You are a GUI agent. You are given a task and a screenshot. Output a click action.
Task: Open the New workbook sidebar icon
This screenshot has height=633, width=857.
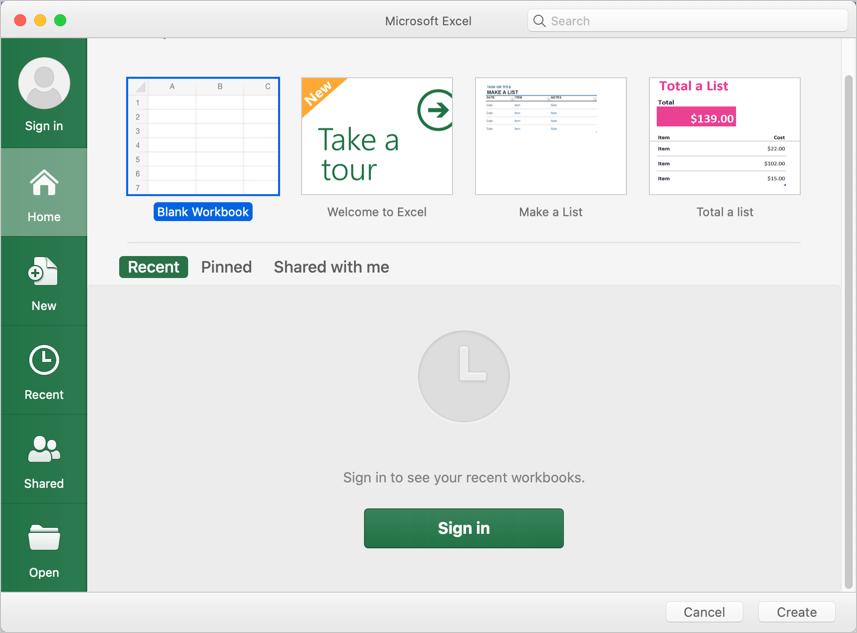44,272
